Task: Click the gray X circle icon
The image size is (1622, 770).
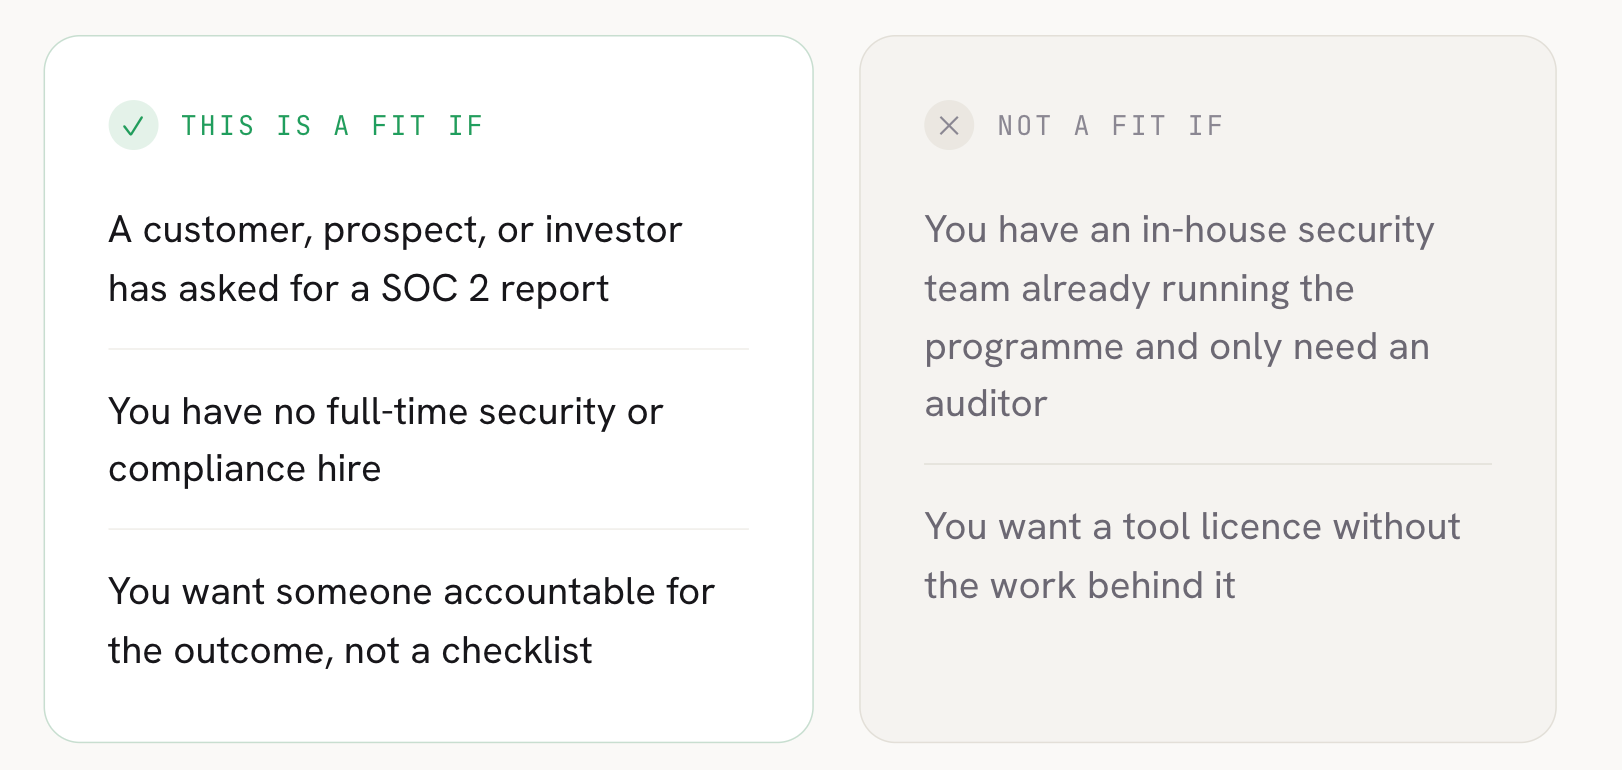Action: (x=949, y=126)
